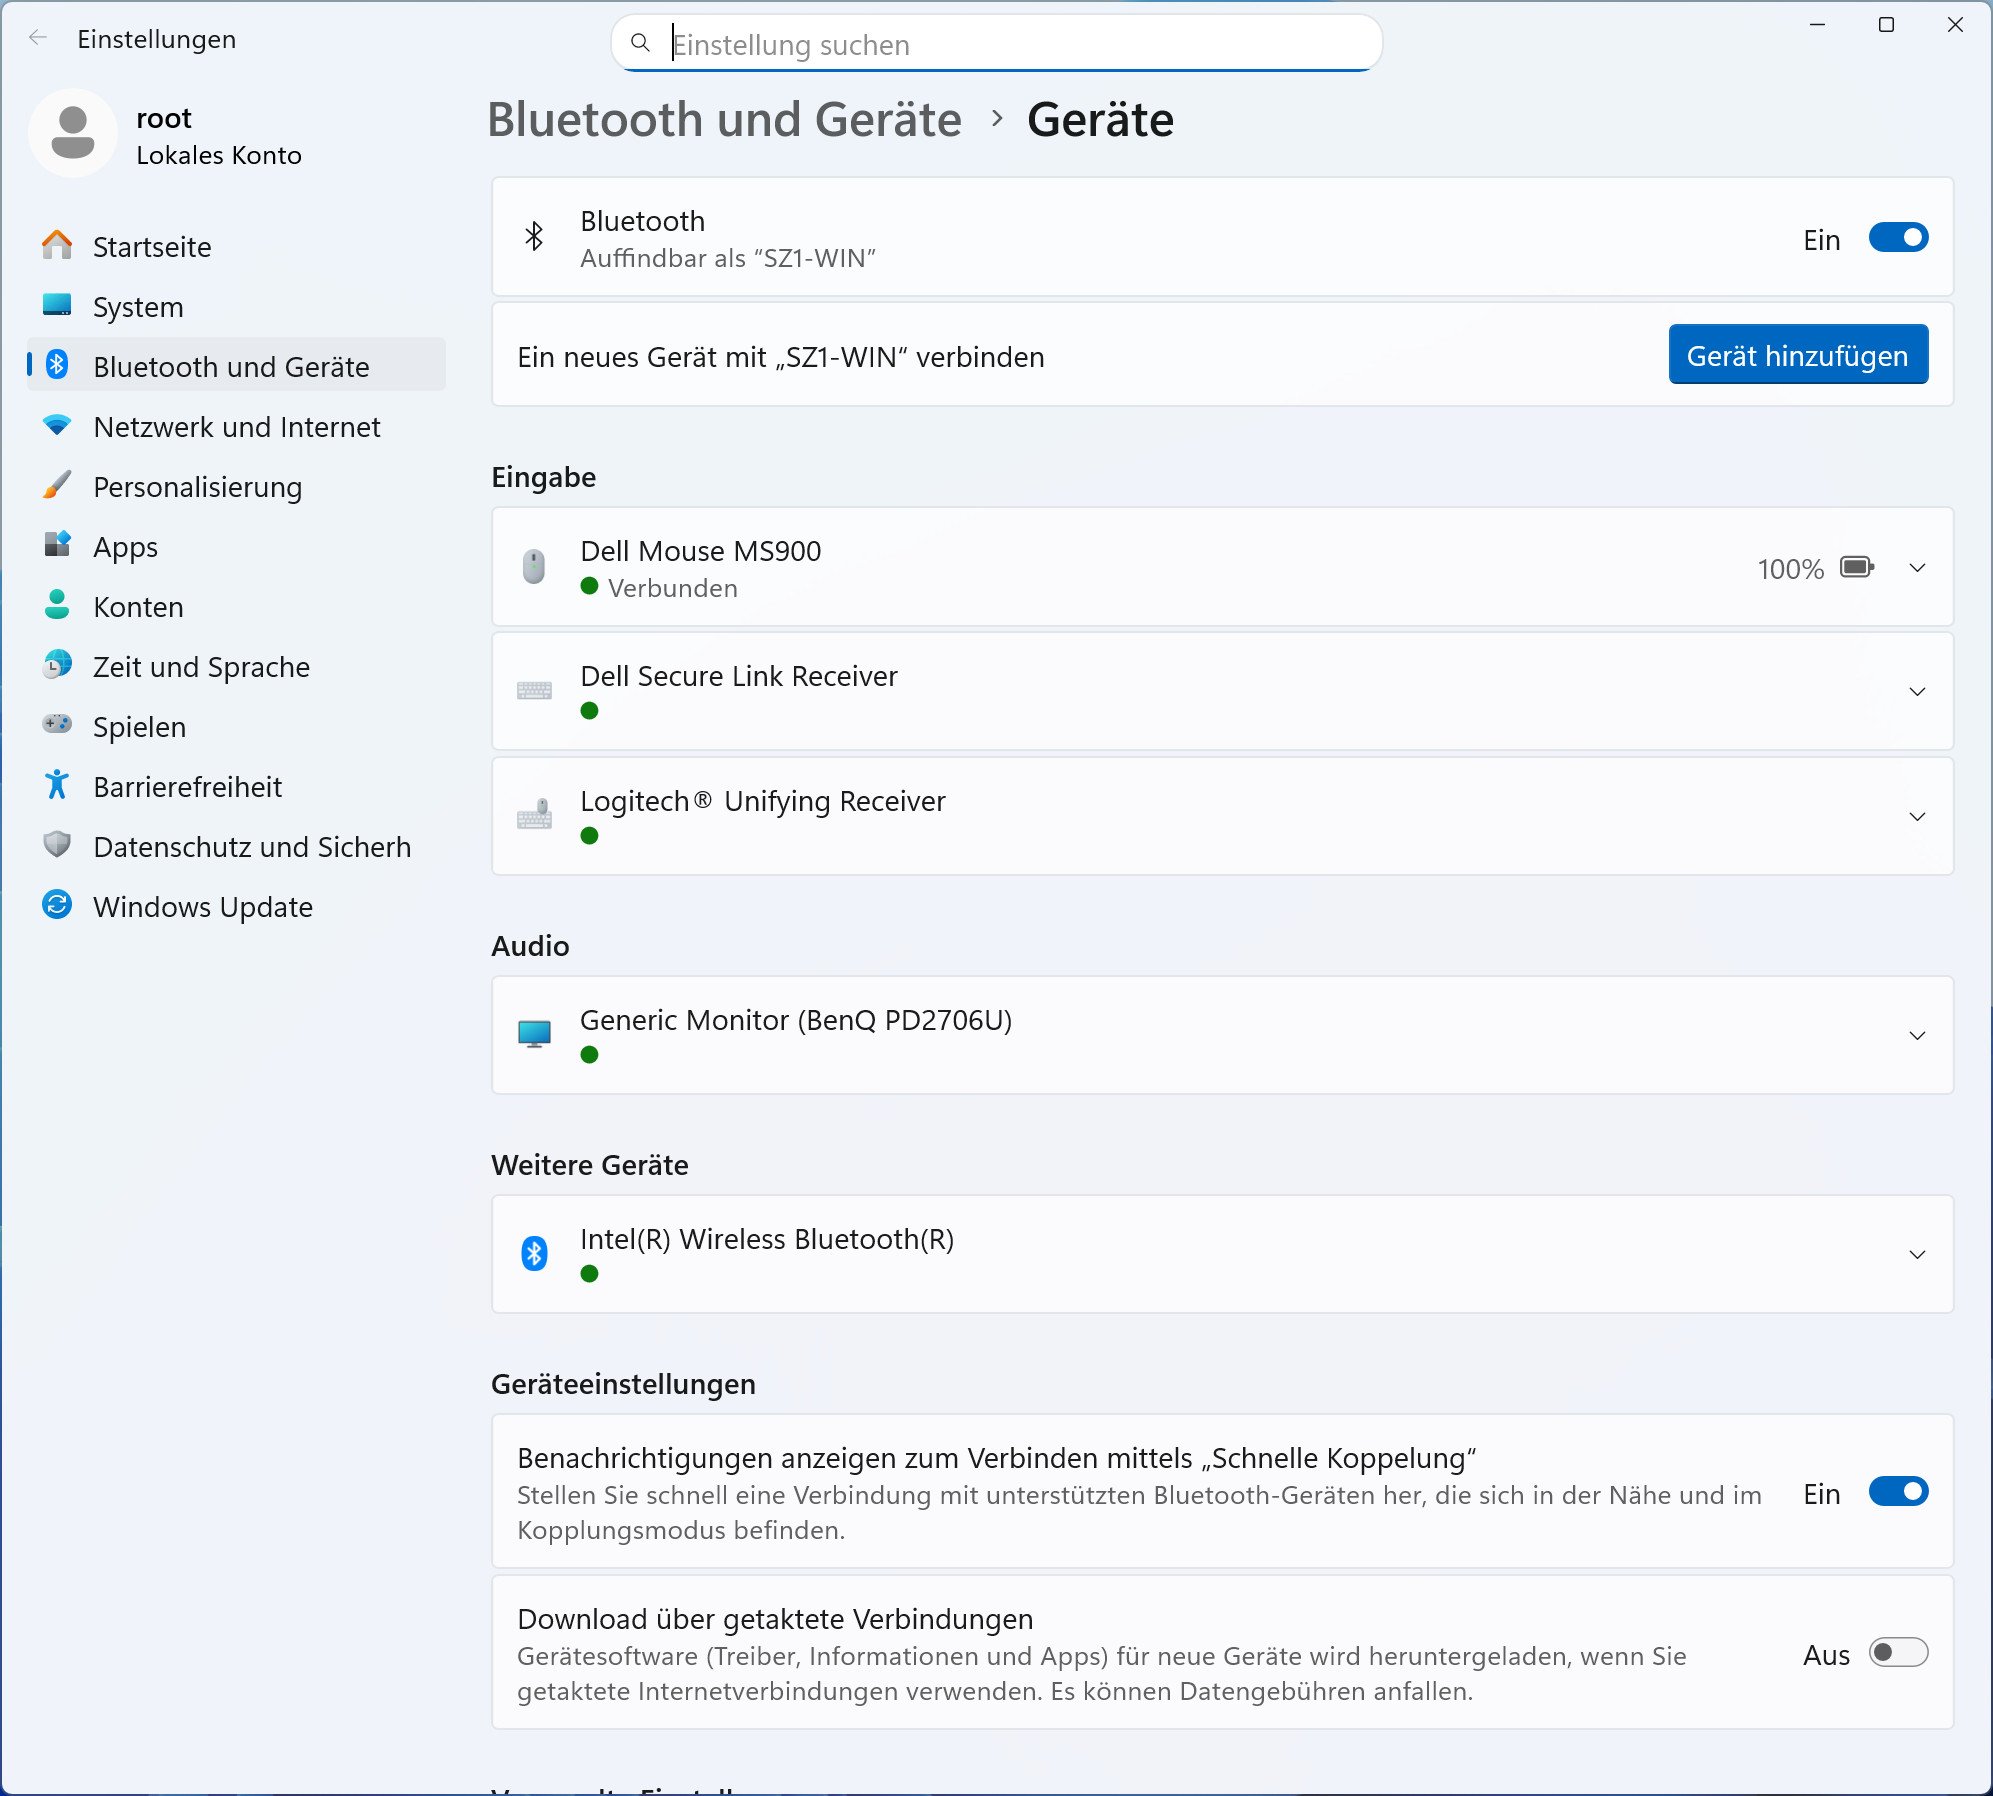Go back with the Einstellungen back arrow
1993x1796 pixels.
coord(38,38)
